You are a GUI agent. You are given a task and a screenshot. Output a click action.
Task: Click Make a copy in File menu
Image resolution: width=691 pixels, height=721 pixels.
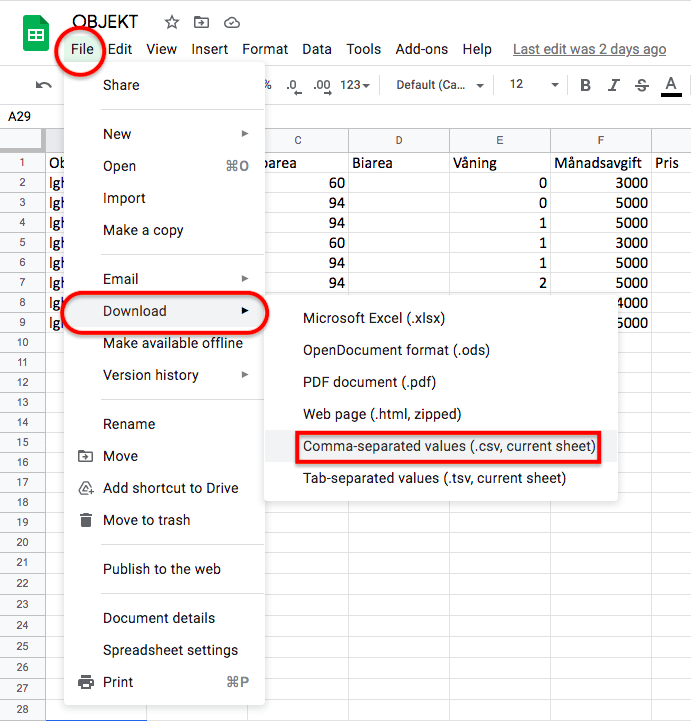(143, 230)
